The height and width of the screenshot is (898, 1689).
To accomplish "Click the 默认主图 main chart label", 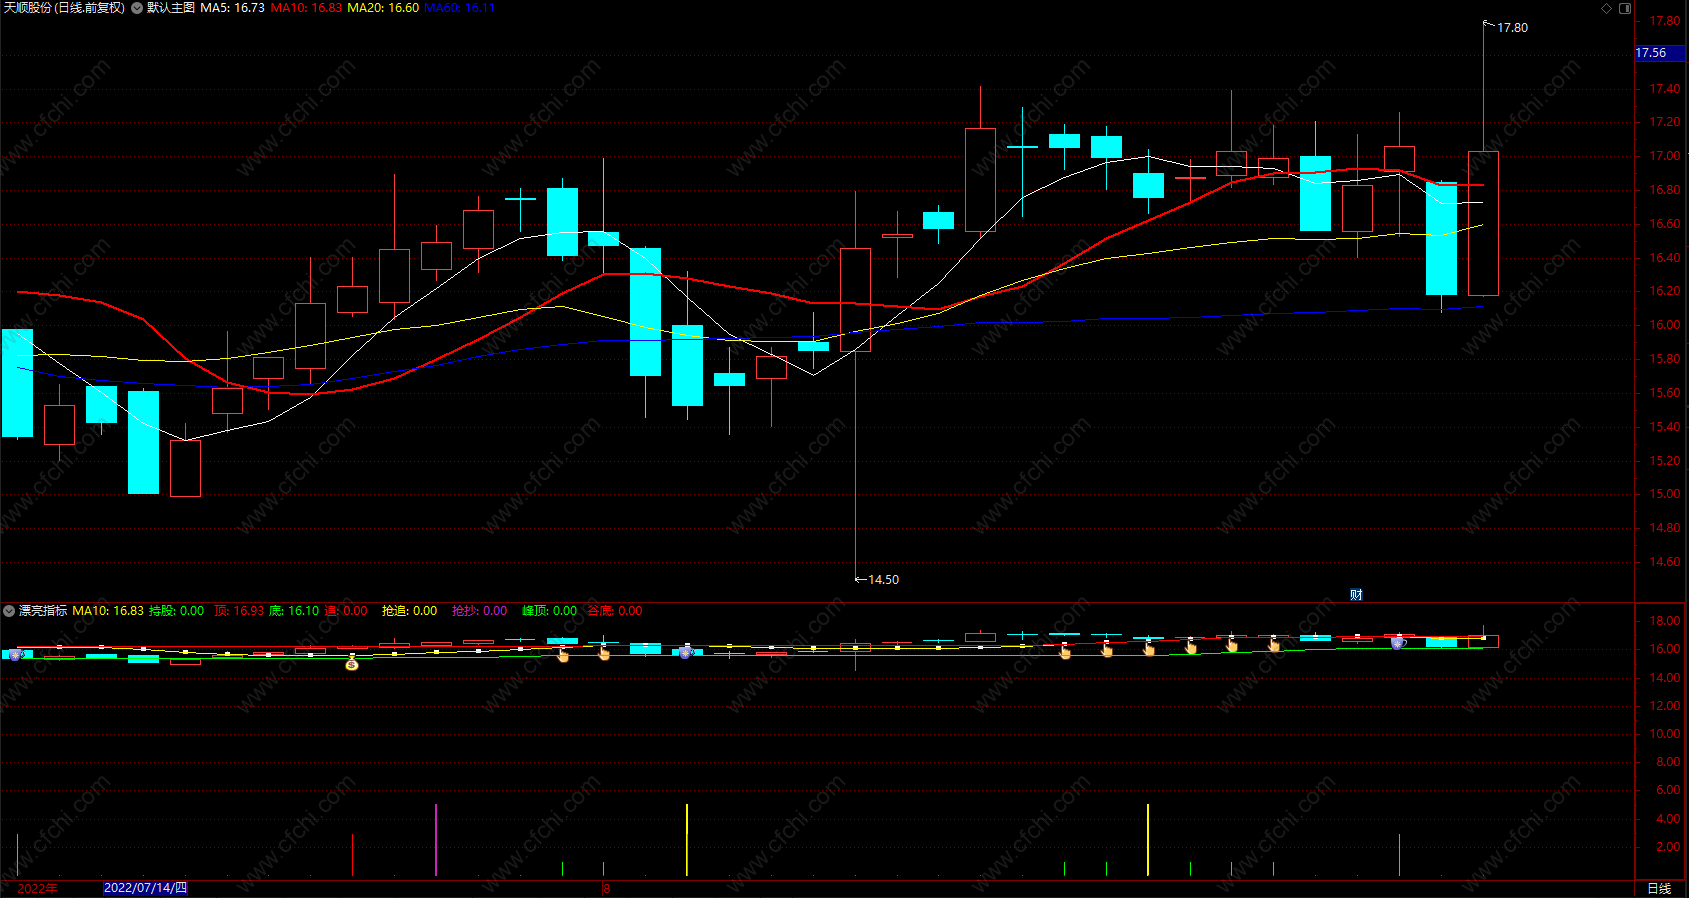I will click(x=171, y=8).
